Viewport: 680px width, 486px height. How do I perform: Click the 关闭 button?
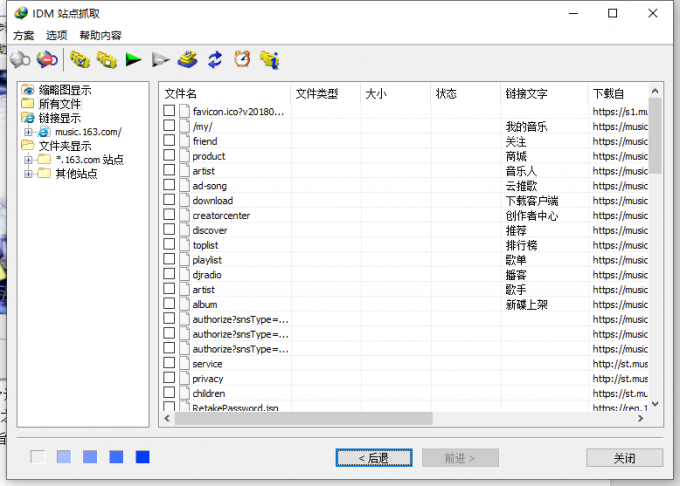(x=624, y=458)
